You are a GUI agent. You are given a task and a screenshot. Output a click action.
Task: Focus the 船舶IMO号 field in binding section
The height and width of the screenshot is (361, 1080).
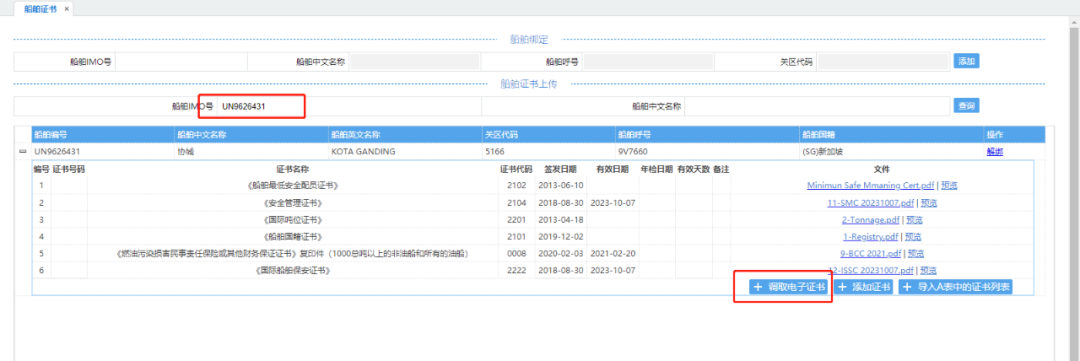coord(181,61)
